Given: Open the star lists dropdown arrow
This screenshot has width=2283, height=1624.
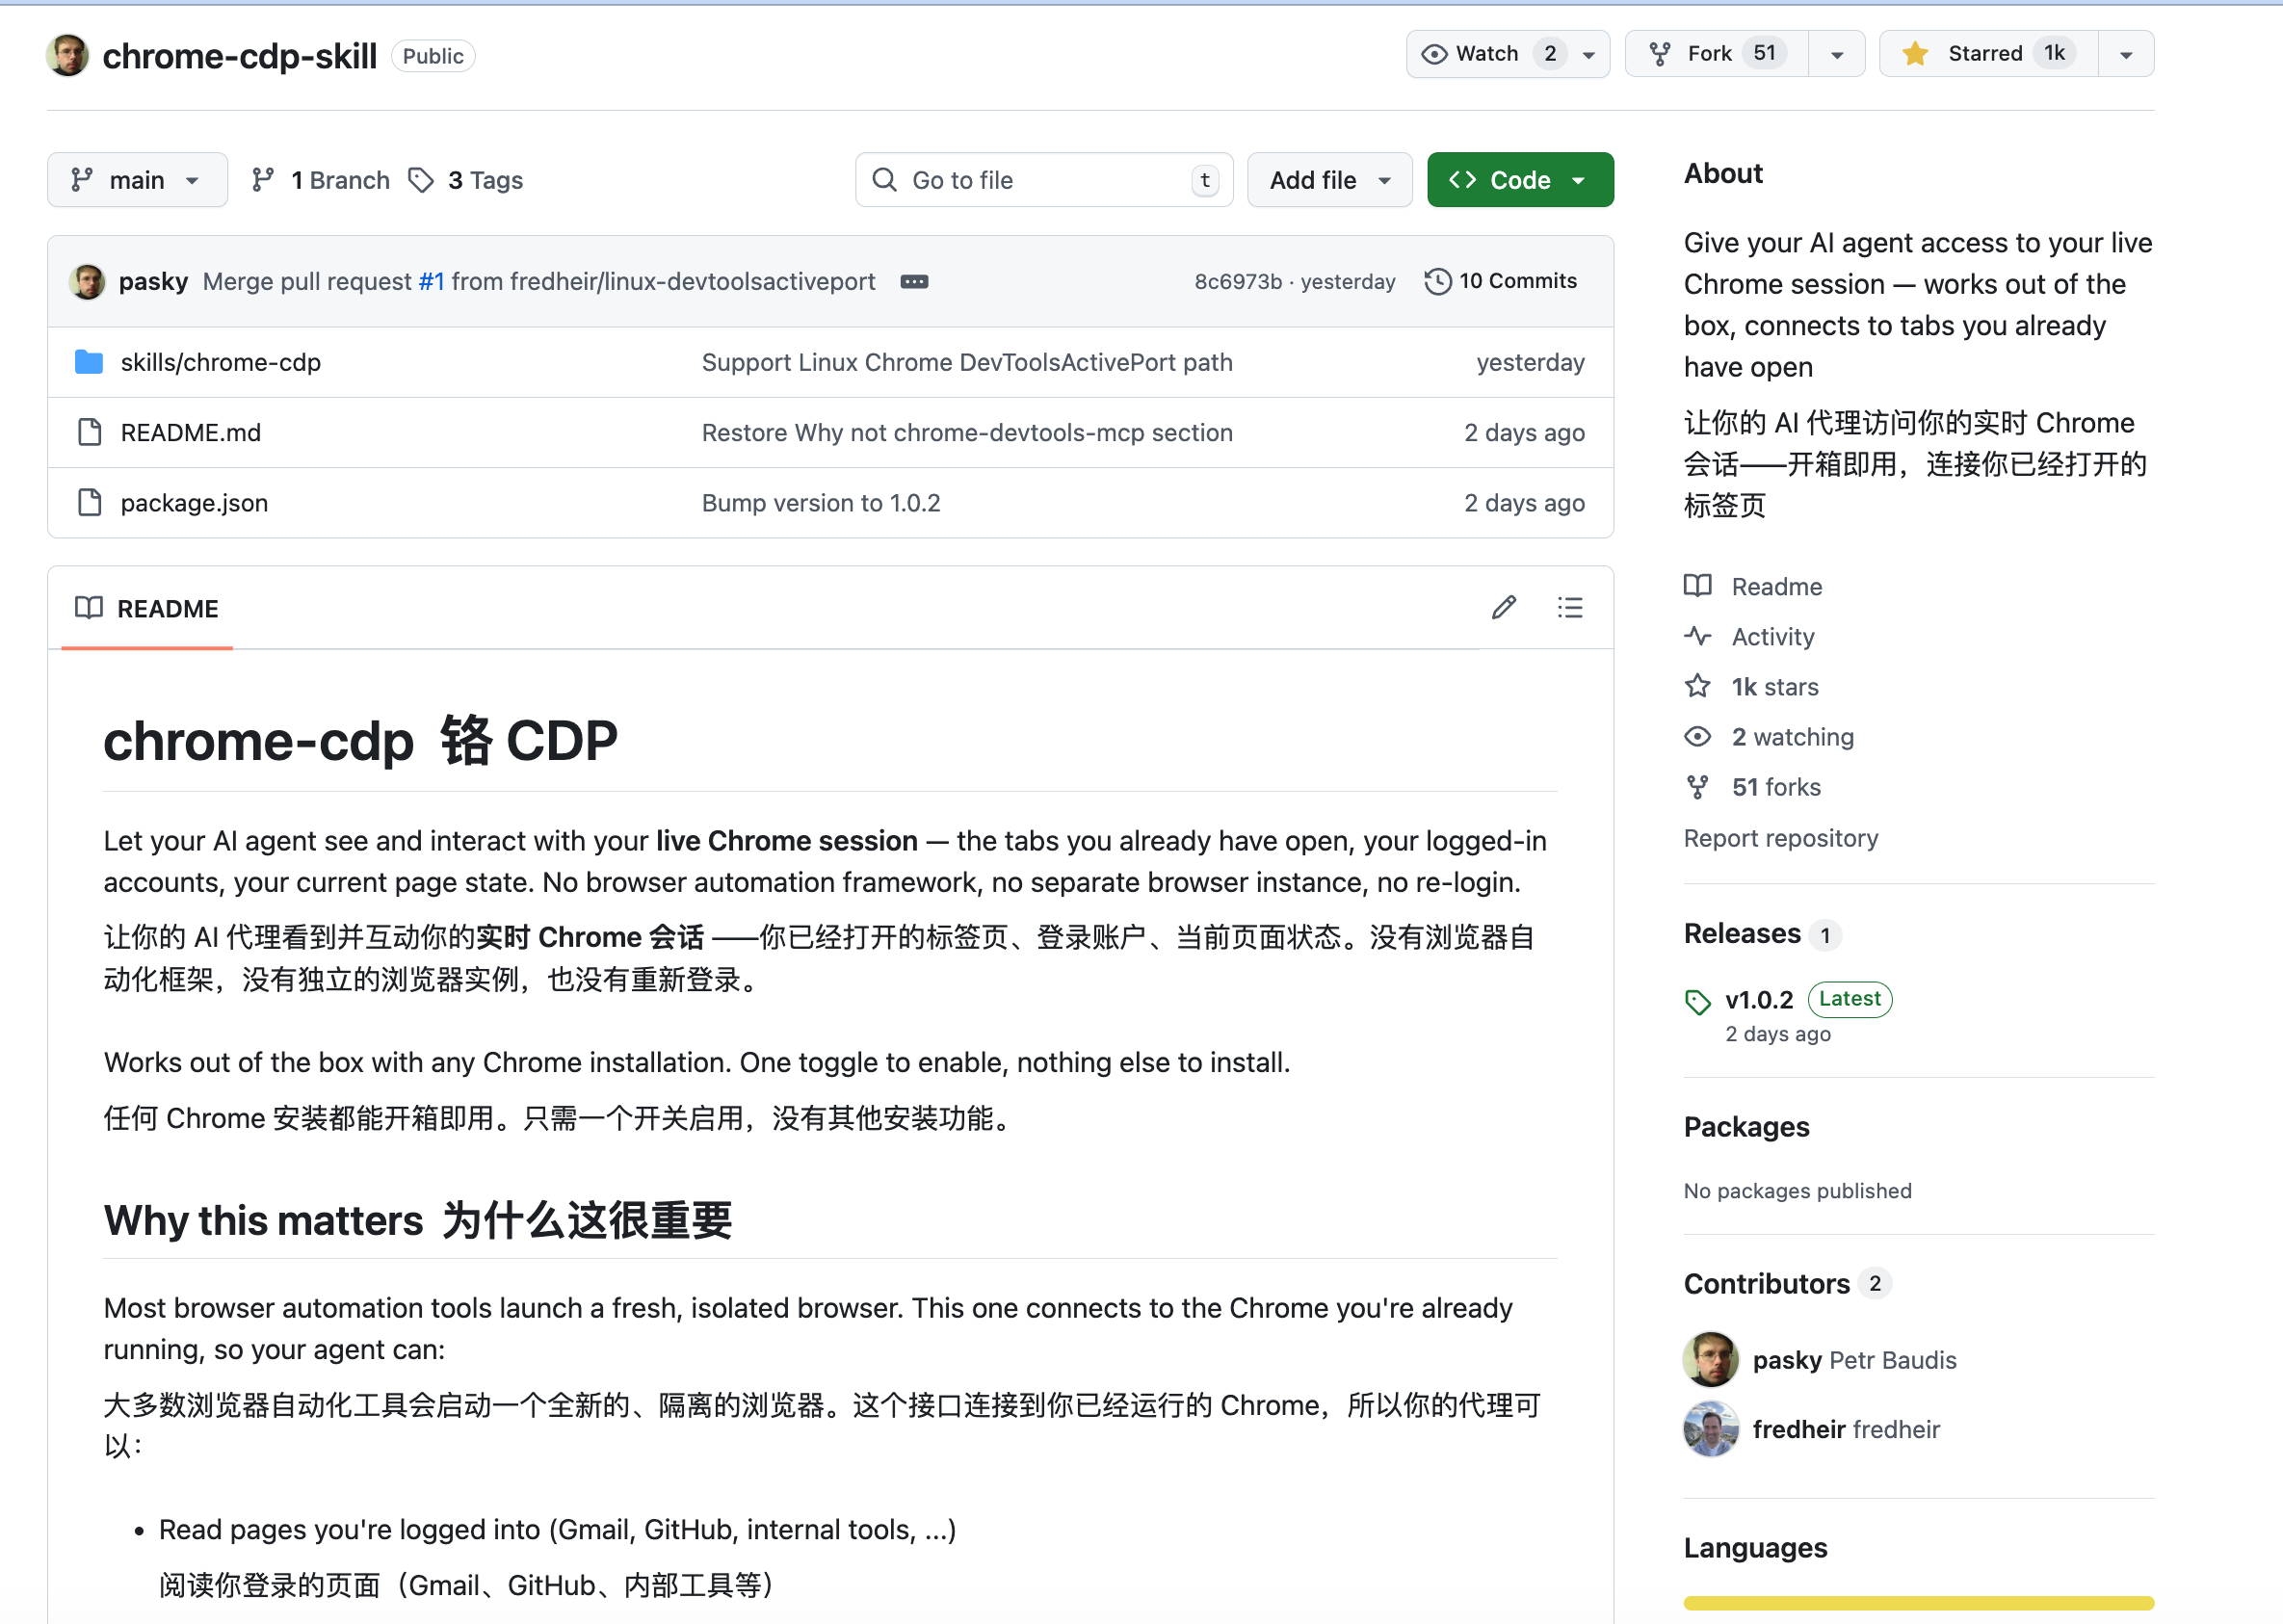Looking at the screenshot, I should (2126, 54).
